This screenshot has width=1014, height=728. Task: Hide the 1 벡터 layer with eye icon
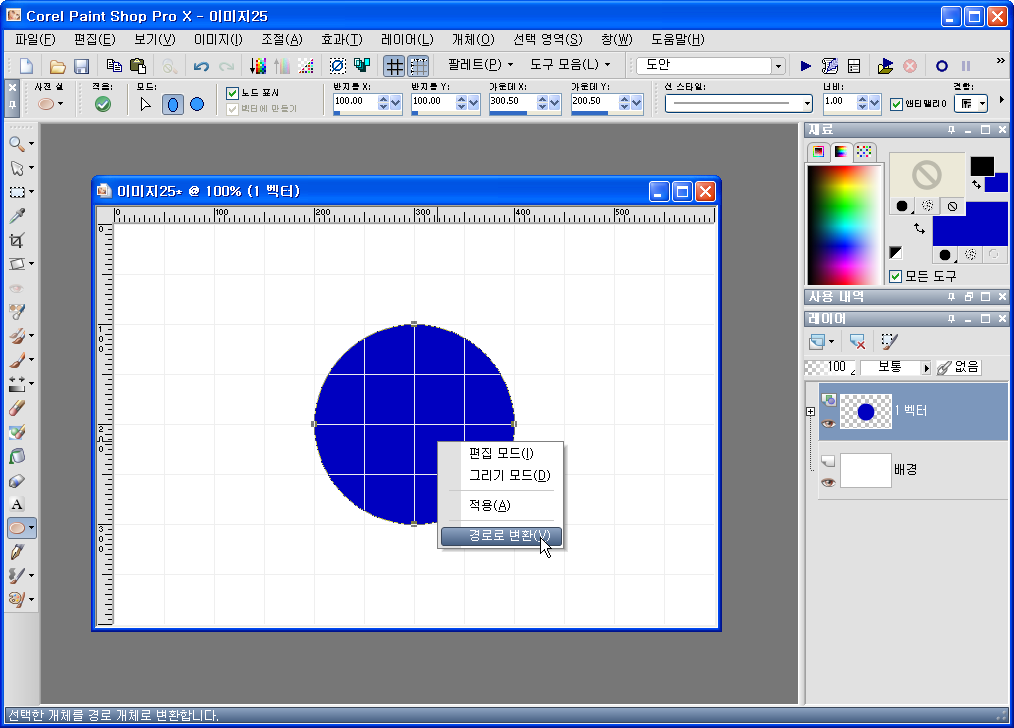click(x=828, y=424)
